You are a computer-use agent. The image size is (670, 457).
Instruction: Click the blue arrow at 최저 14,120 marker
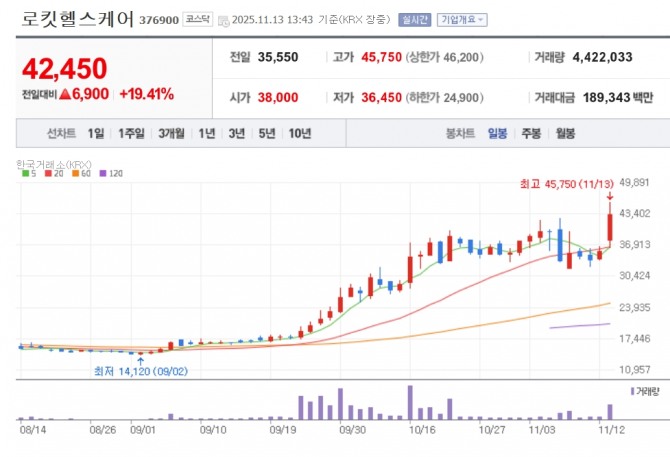tap(140, 361)
